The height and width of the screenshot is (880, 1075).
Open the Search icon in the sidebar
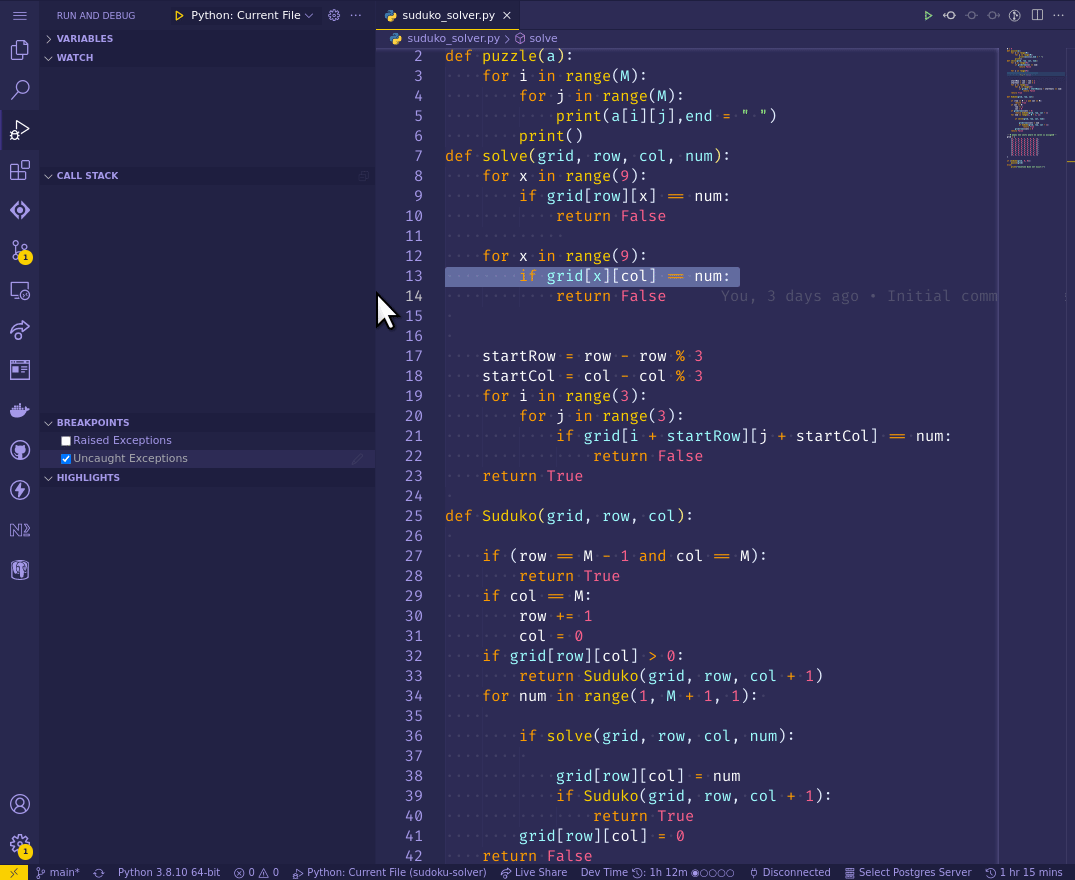click(x=20, y=90)
